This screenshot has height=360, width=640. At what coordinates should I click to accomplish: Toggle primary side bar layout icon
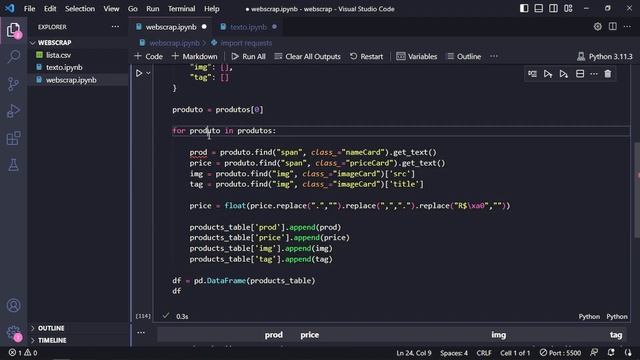[x=524, y=9]
